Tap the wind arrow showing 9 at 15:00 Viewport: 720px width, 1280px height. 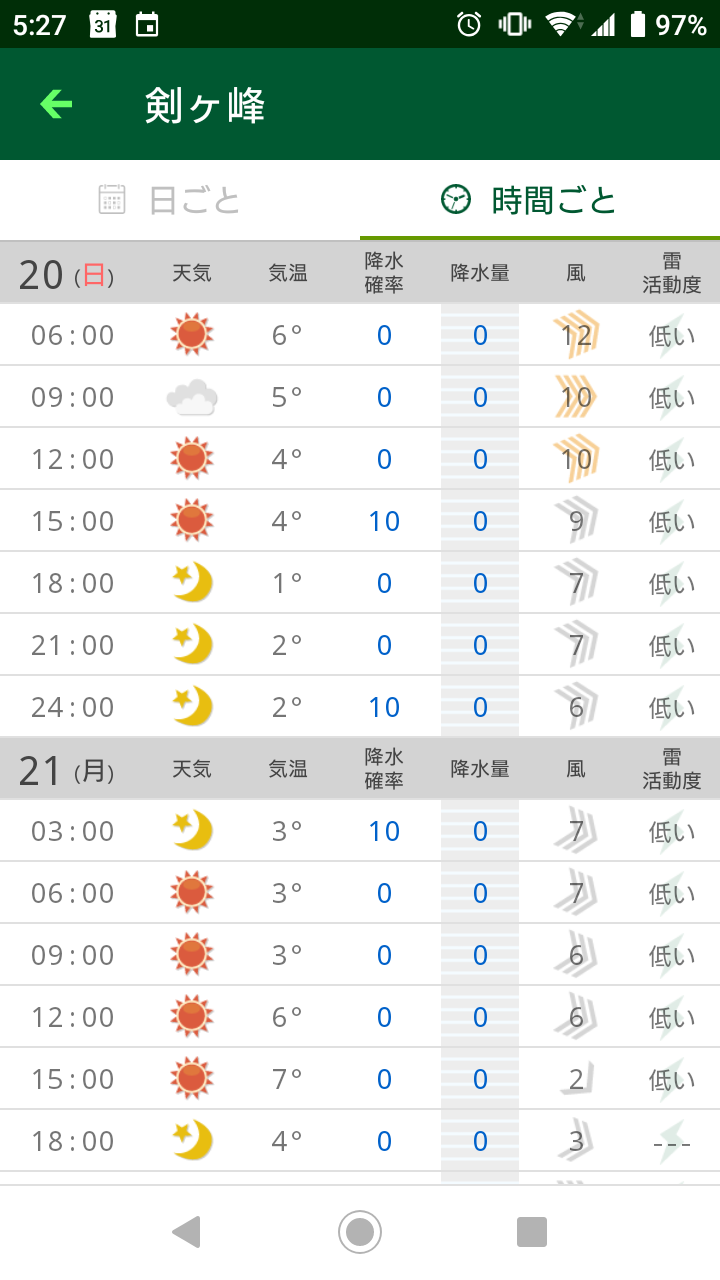[x=576, y=521]
